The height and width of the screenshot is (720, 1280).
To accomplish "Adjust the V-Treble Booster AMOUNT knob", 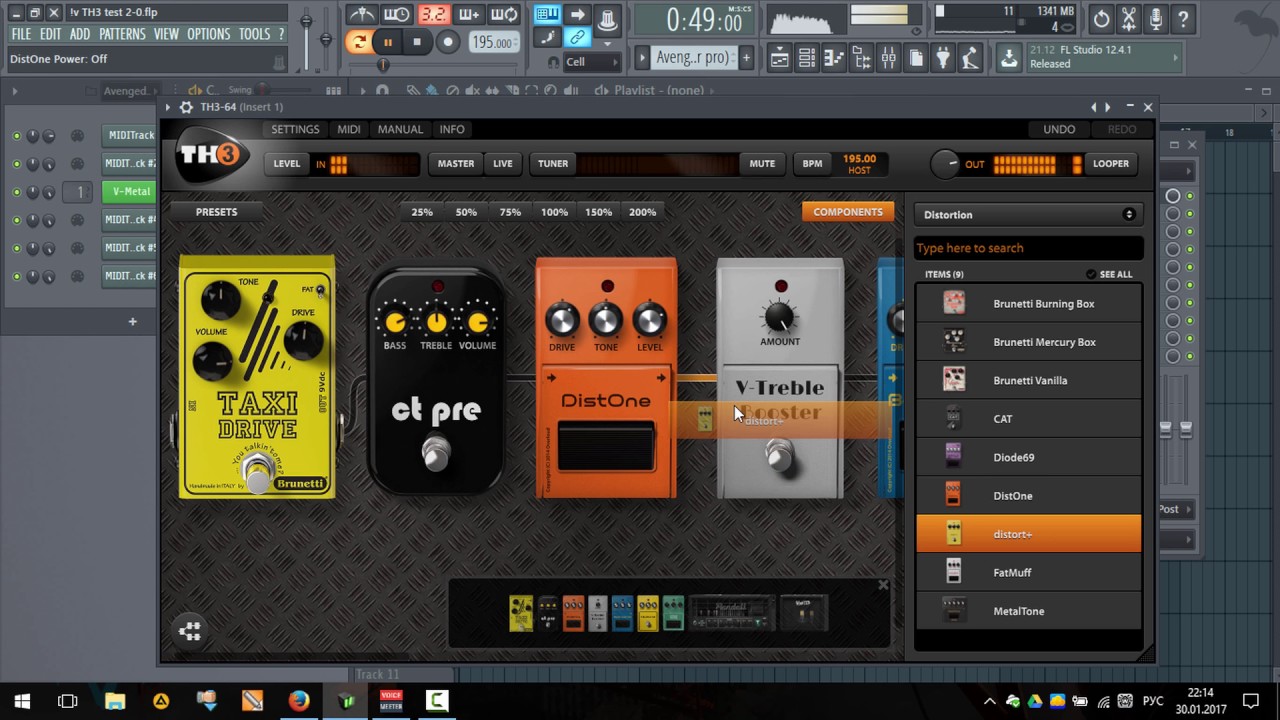I will tap(779, 316).
